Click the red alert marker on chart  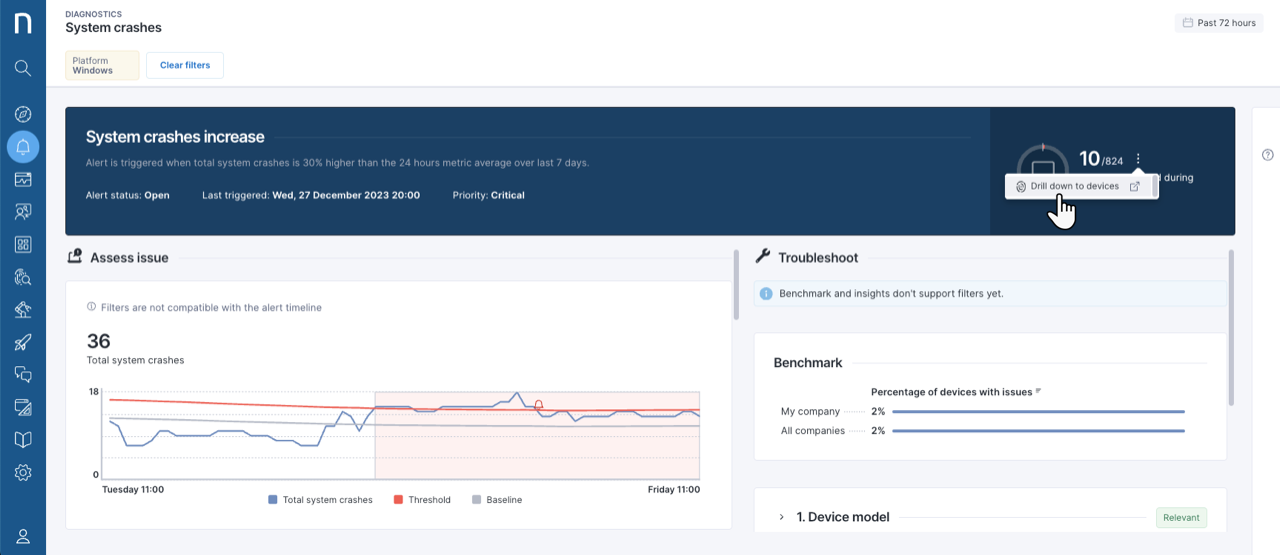click(538, 405)
